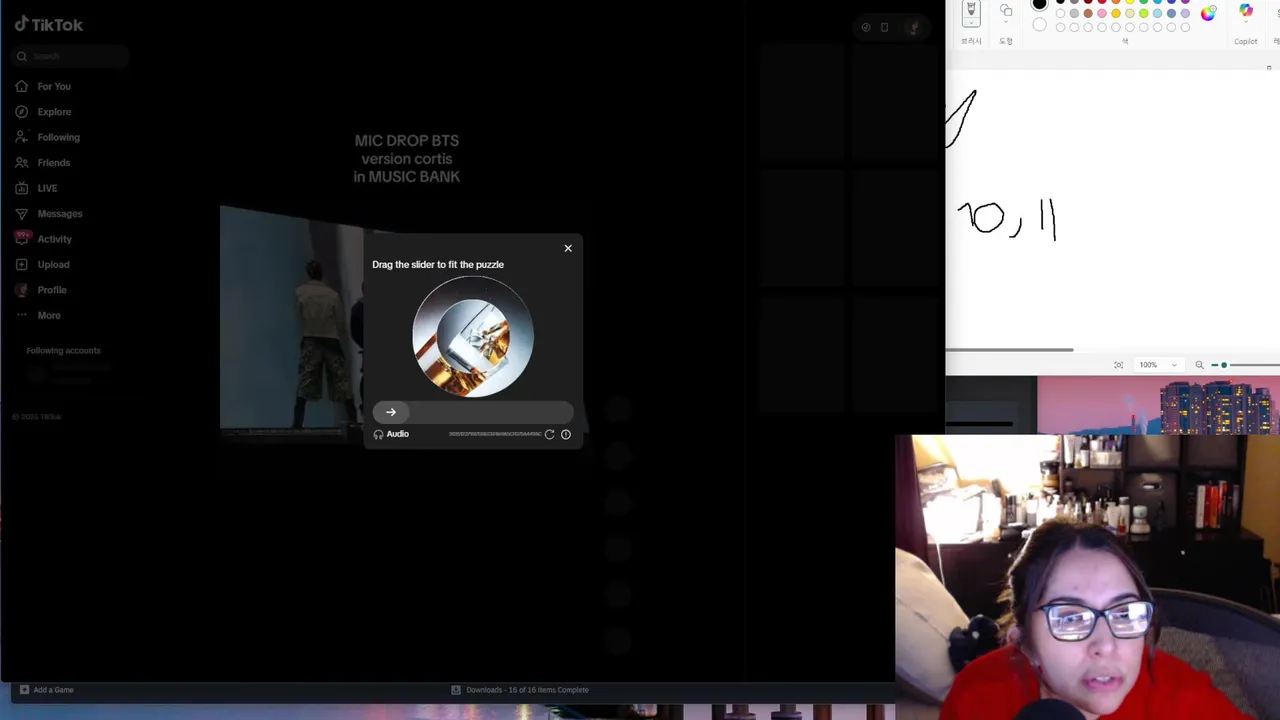The image size is (1280, 720).
Task: Click the profile avatar in TikTok's top bar
Action: [913, 27]
